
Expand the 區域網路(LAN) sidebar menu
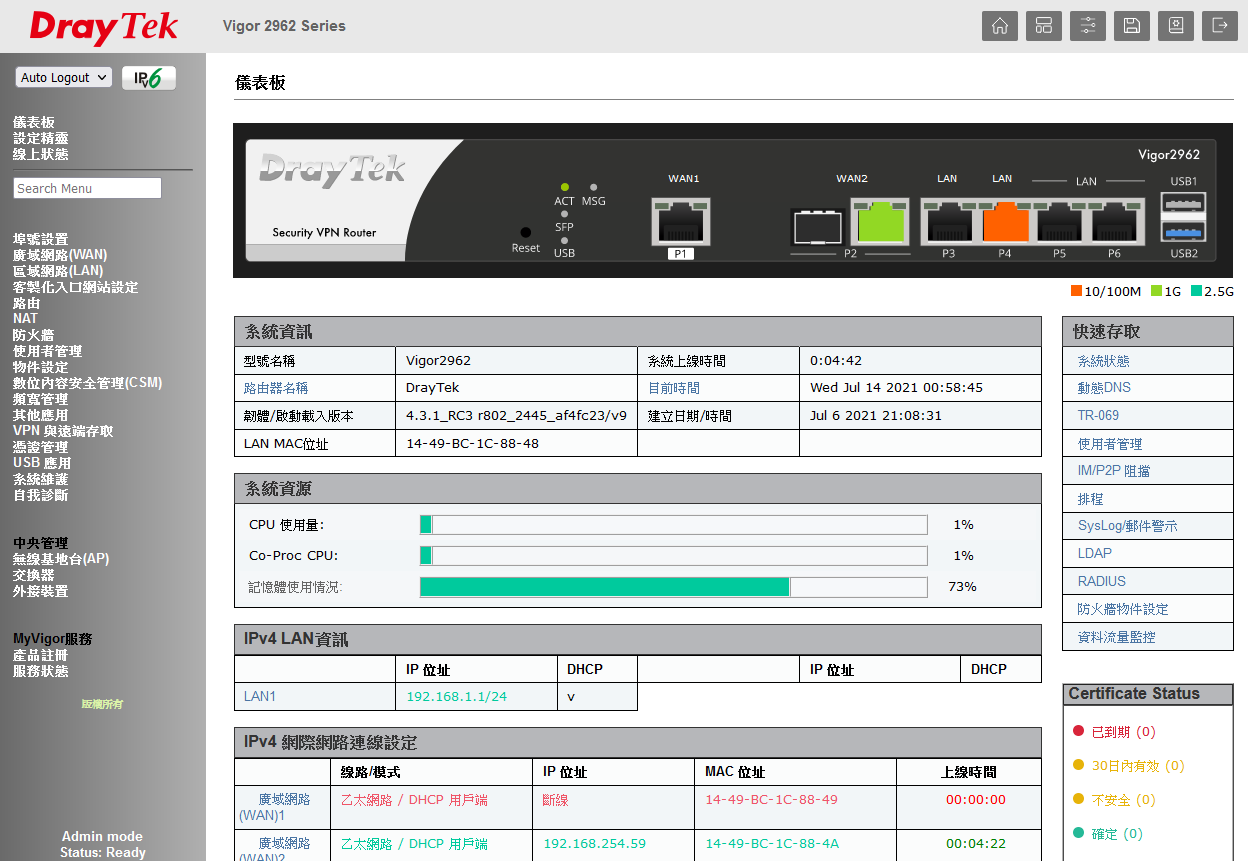[x=58, y=271]
